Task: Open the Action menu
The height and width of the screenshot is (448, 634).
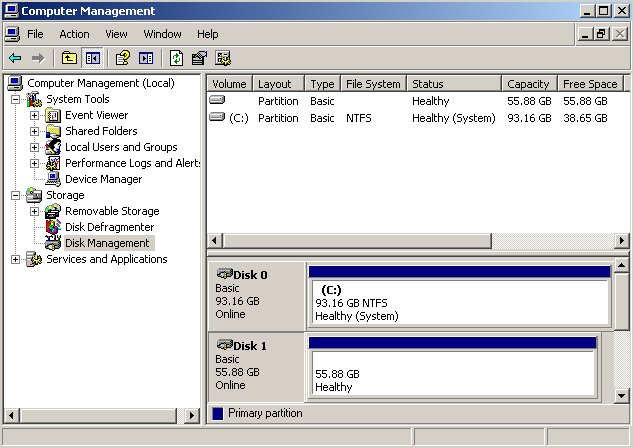Action: (74, 34)
